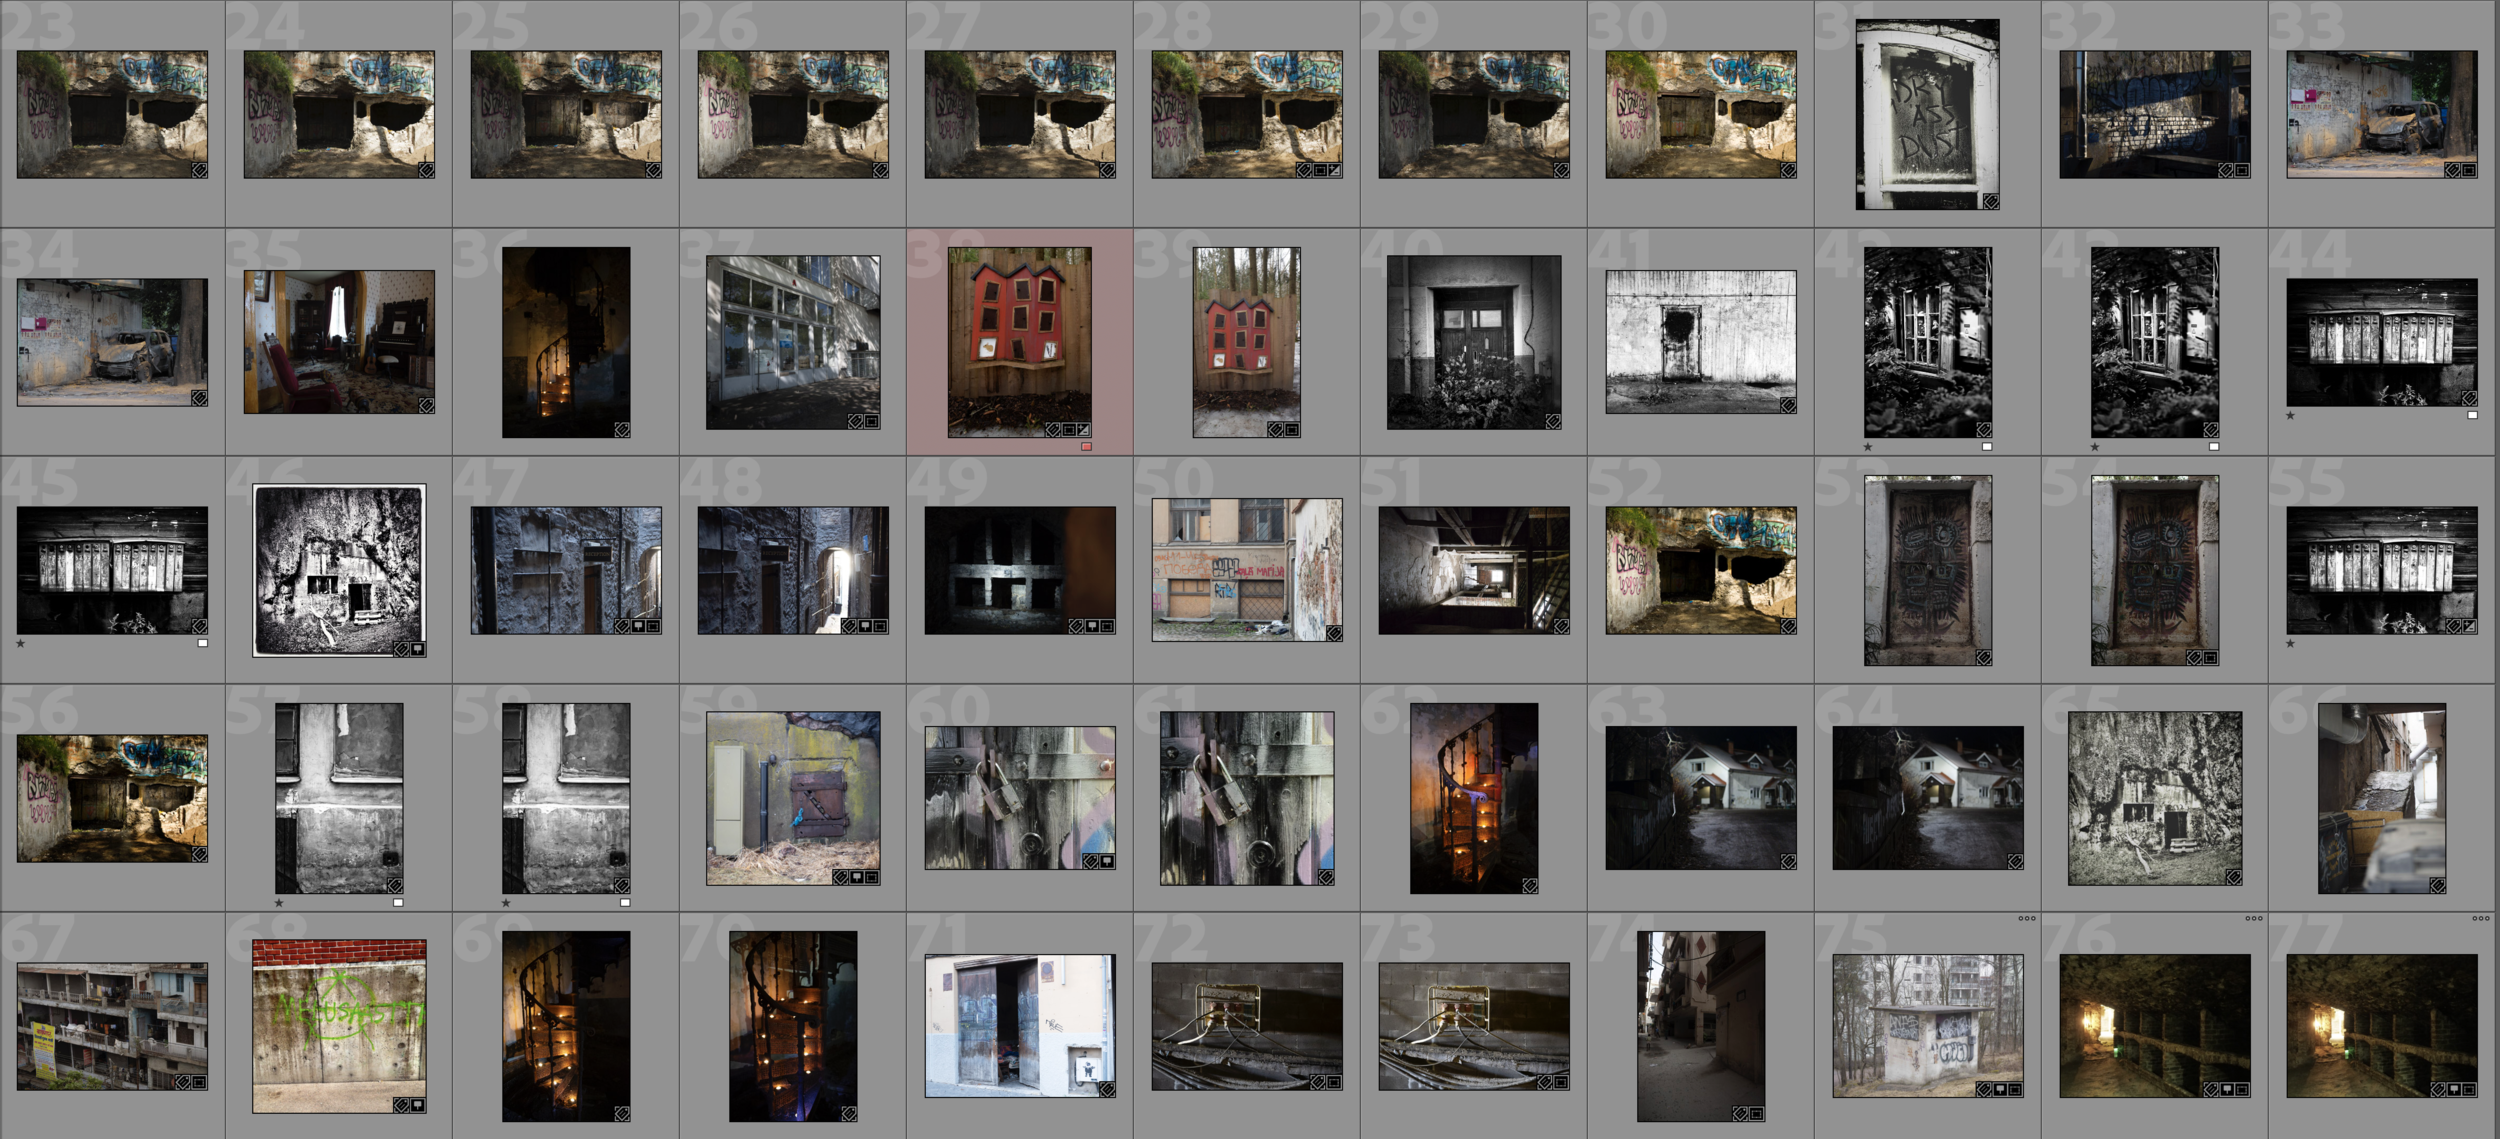Select the green graffiti wall photo 68
Viewport: 2500px width, 1139px height.
tap(339, 1026)
